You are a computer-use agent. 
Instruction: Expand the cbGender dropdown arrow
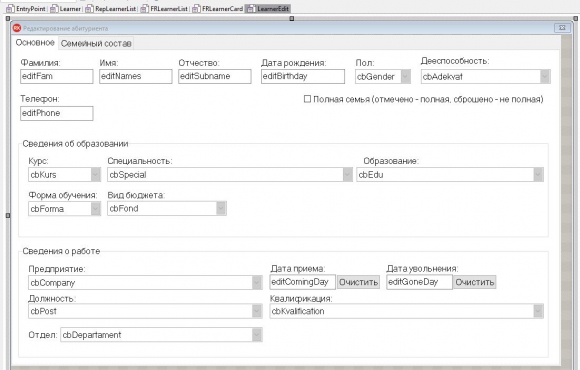pos(405,77)
